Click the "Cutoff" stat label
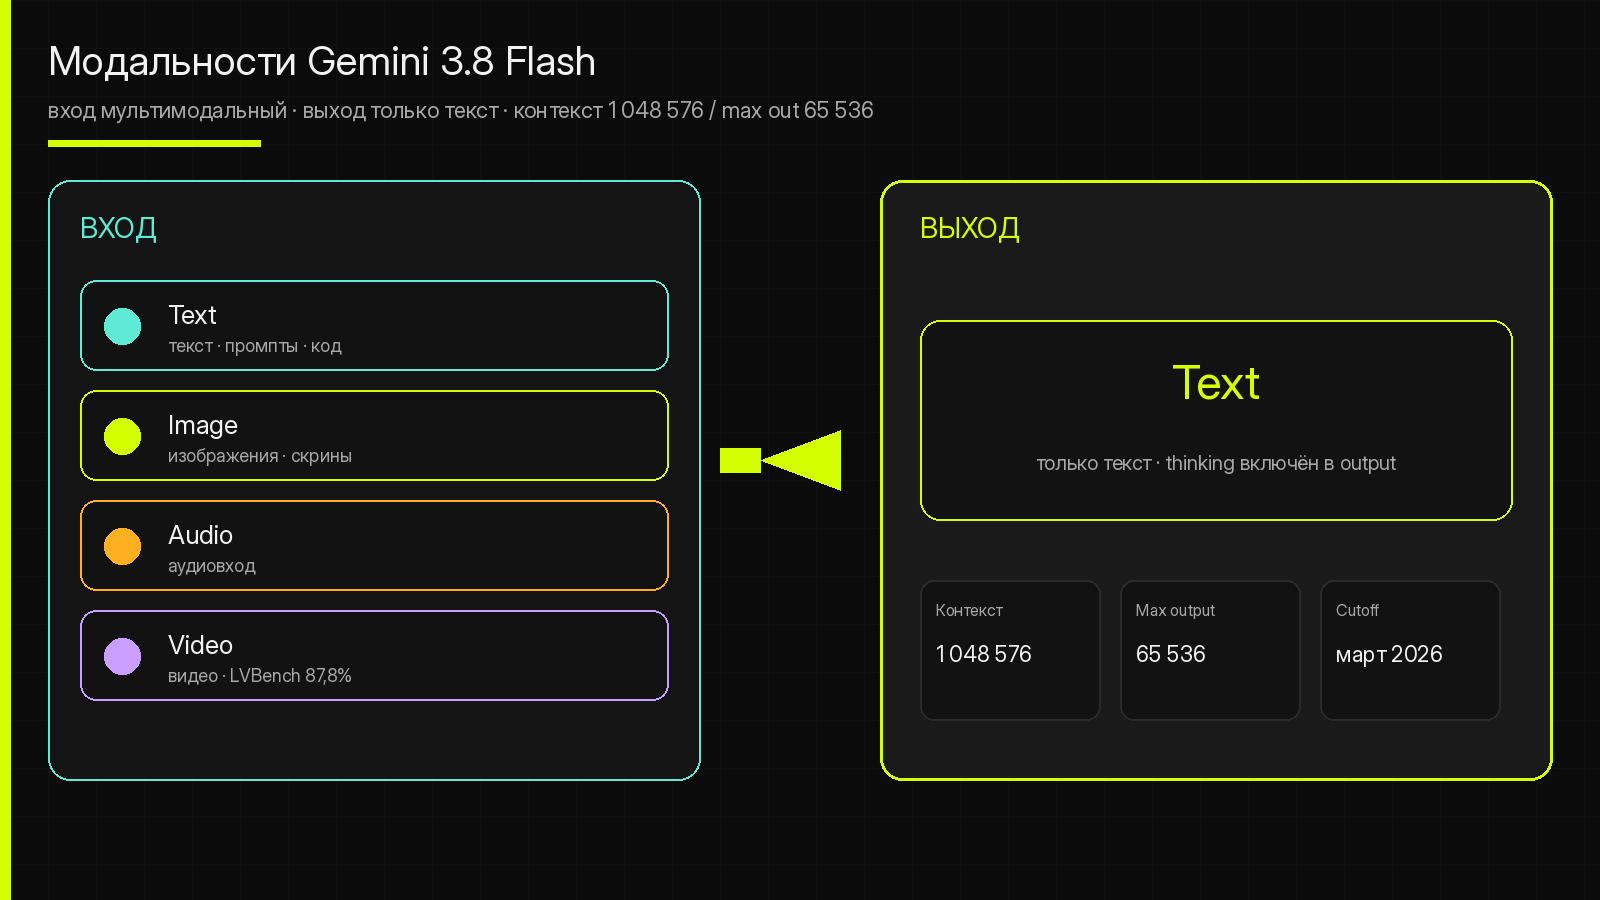 [x=1357, y=610]
